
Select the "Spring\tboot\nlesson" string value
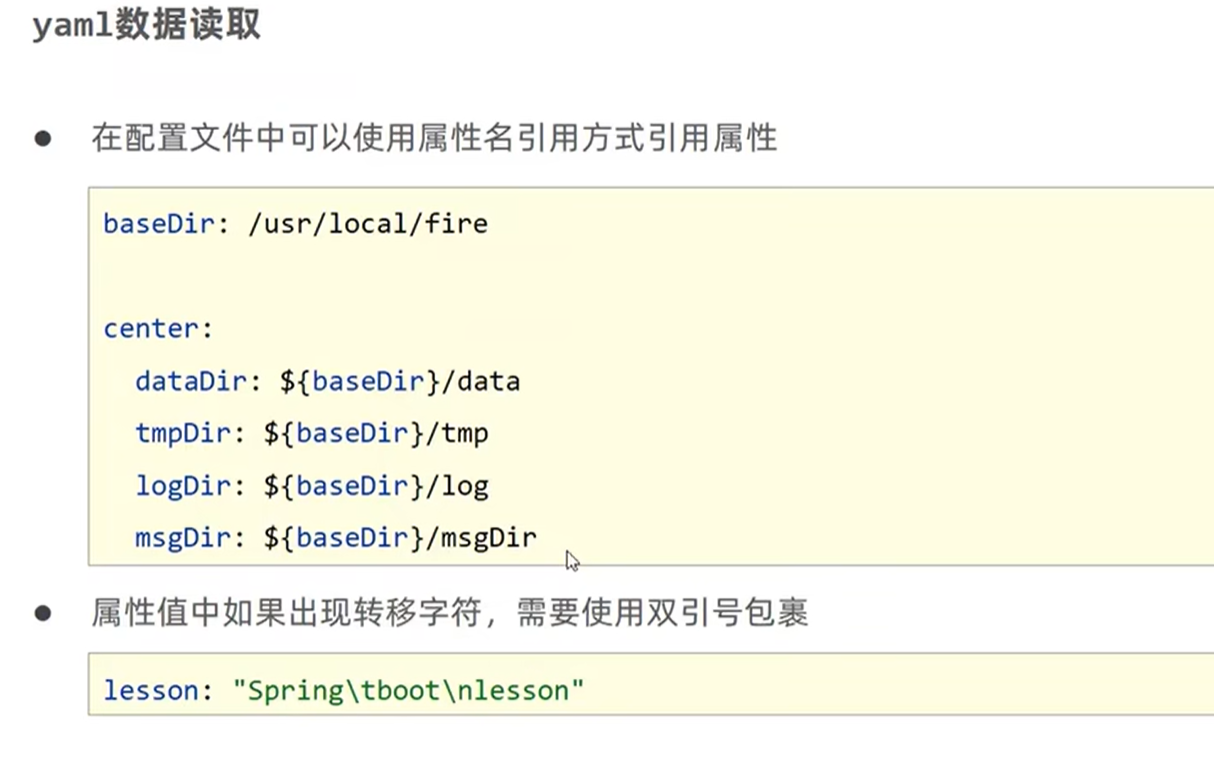pyautogui.click(x=408, y=691)
